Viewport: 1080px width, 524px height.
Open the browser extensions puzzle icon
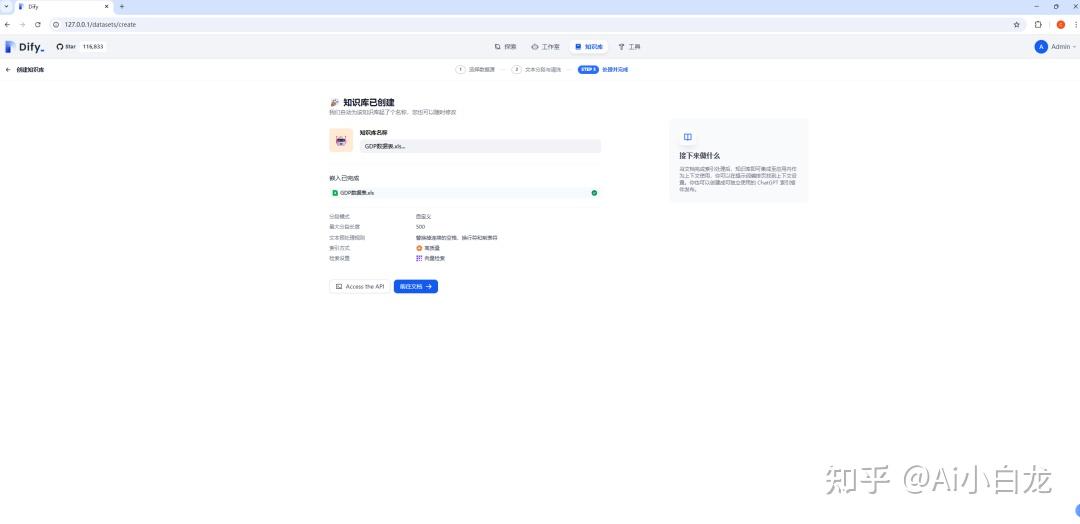pos(1039,24)
